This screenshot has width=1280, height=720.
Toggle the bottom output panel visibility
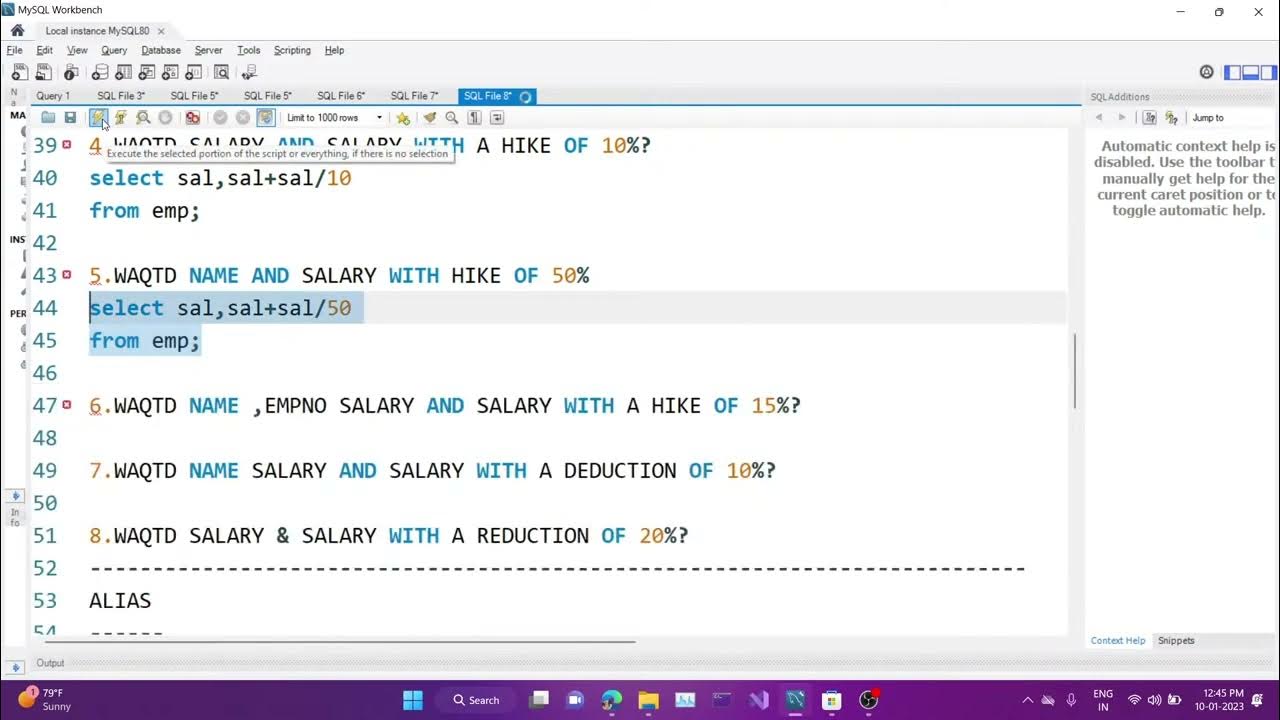tap(1251, 72)
